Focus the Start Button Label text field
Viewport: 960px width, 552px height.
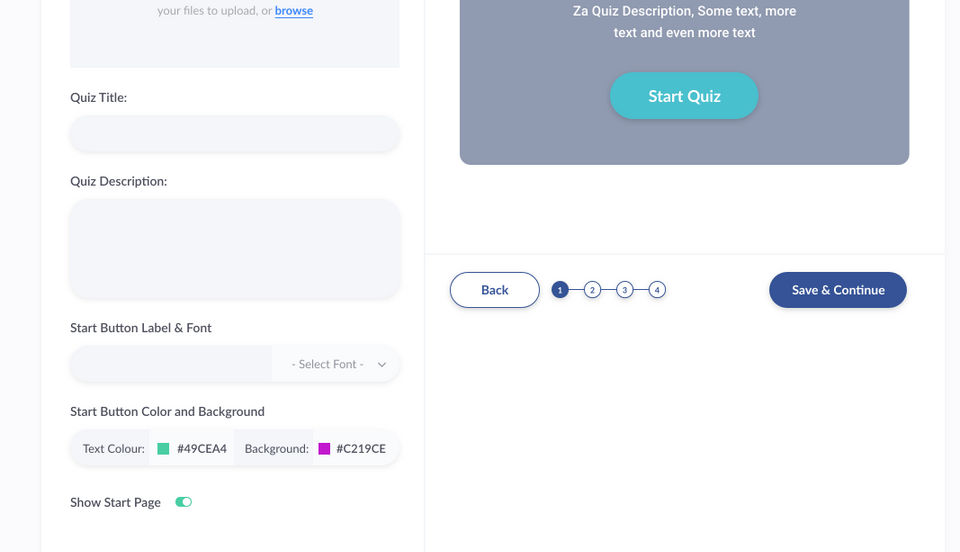click(x=170, y=364)
